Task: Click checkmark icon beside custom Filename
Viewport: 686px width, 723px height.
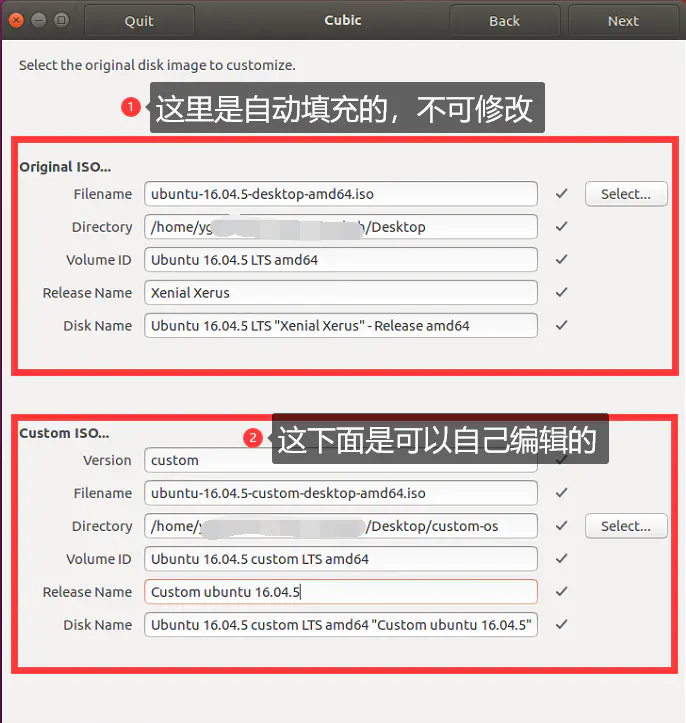Action: pyautogui.click(x=561, y=493)
